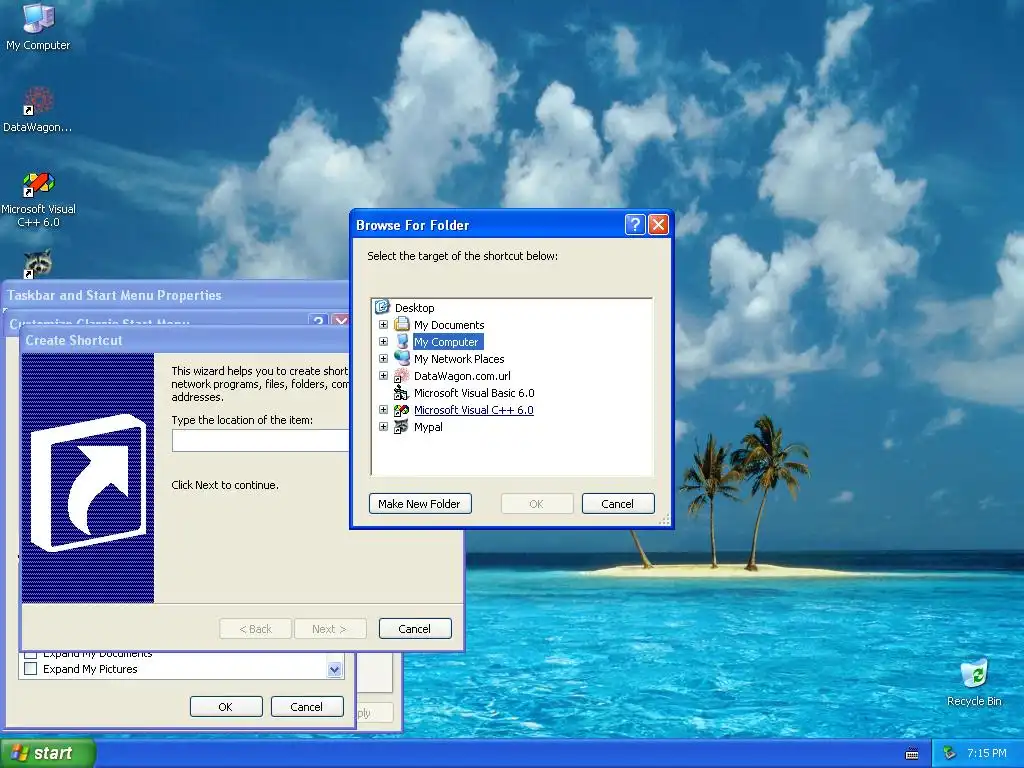Click Microsoft Visual Basic 6.0 icon

pyautogui.click(x=402, y=392)
